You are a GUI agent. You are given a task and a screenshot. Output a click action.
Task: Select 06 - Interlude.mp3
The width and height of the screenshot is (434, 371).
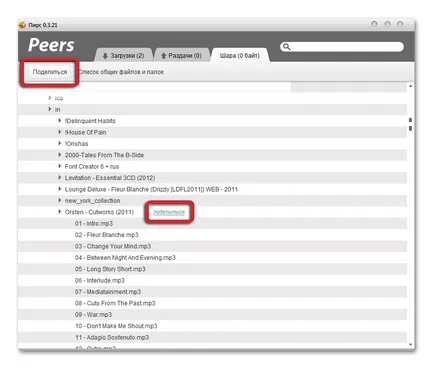coord(212,280)
